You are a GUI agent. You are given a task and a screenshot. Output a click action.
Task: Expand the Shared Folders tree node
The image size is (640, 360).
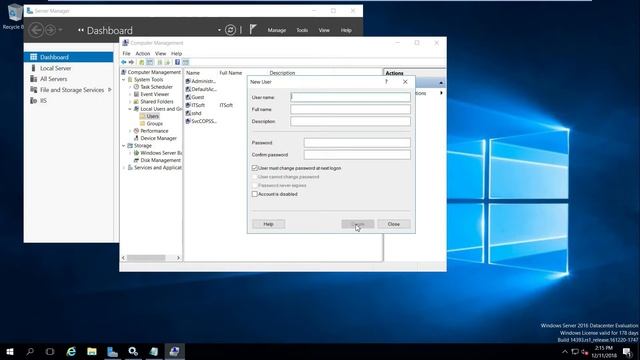tap(130, 102)
